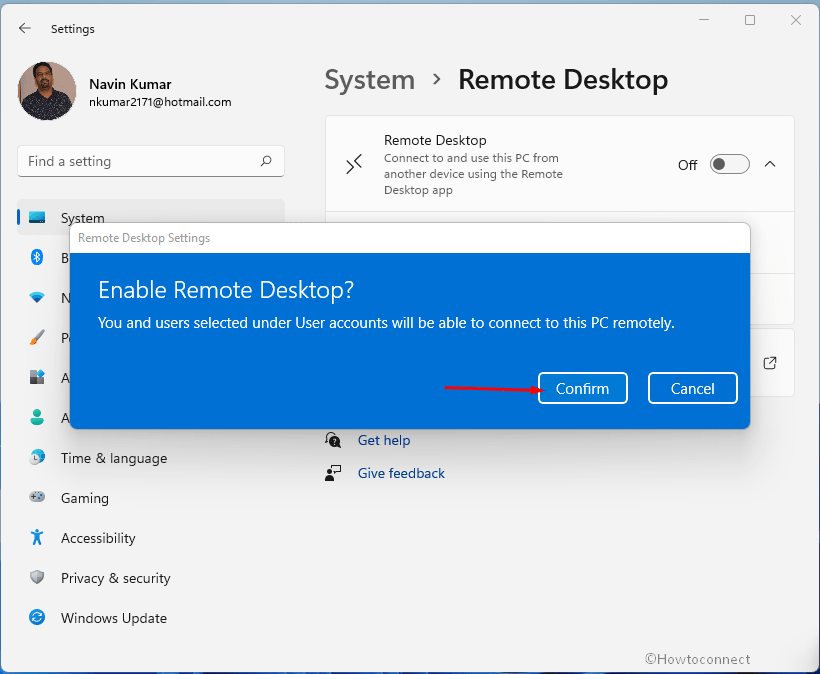Click the Bluetooth icon in sidebar
This screenshot has height=674, width=820.
coord(37,258)
